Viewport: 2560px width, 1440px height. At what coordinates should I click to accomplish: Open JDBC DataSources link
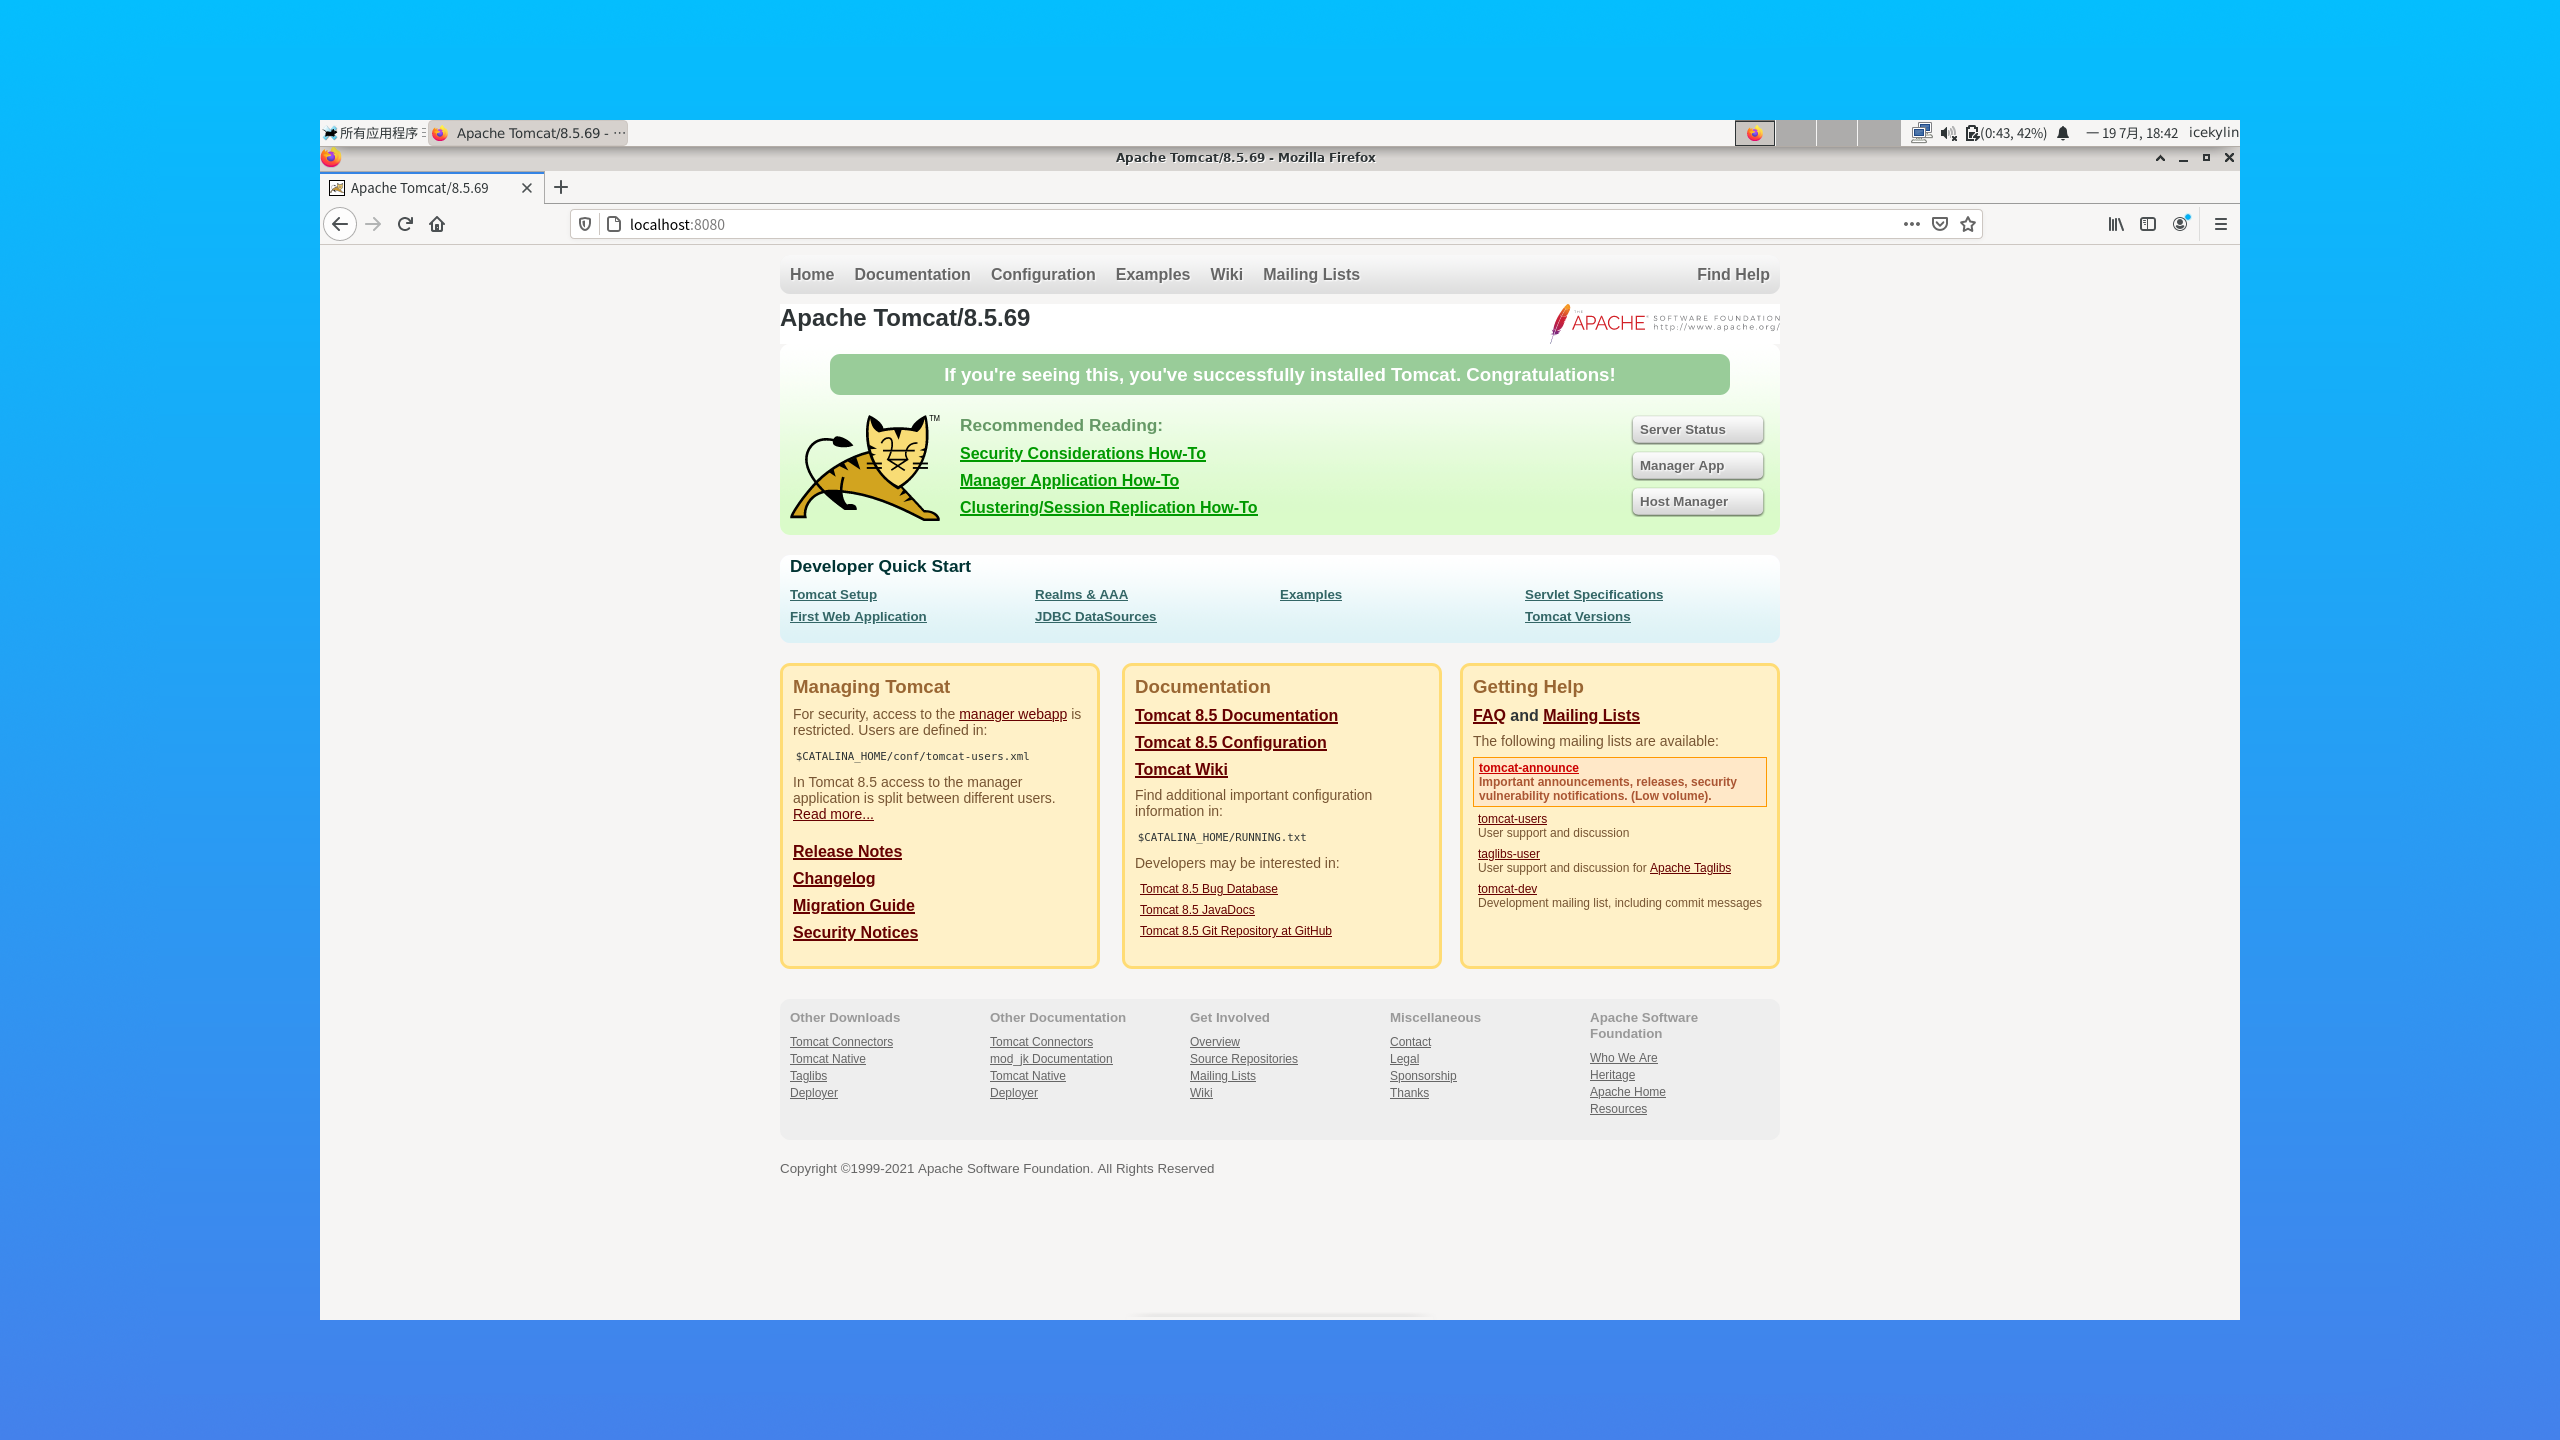point(1095,616)
